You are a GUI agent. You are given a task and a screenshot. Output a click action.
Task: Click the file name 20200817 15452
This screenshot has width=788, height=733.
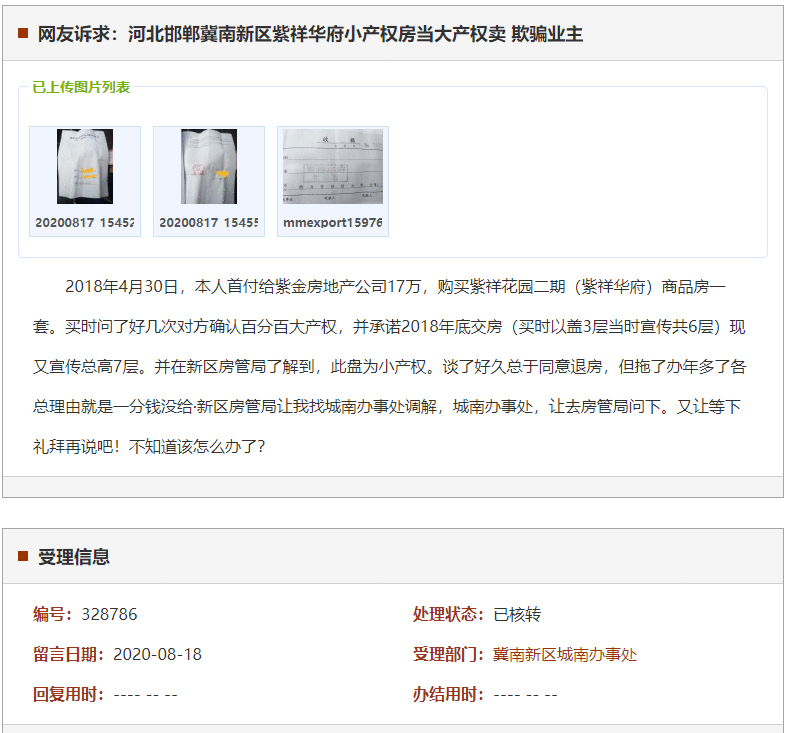tap(85, 222)
